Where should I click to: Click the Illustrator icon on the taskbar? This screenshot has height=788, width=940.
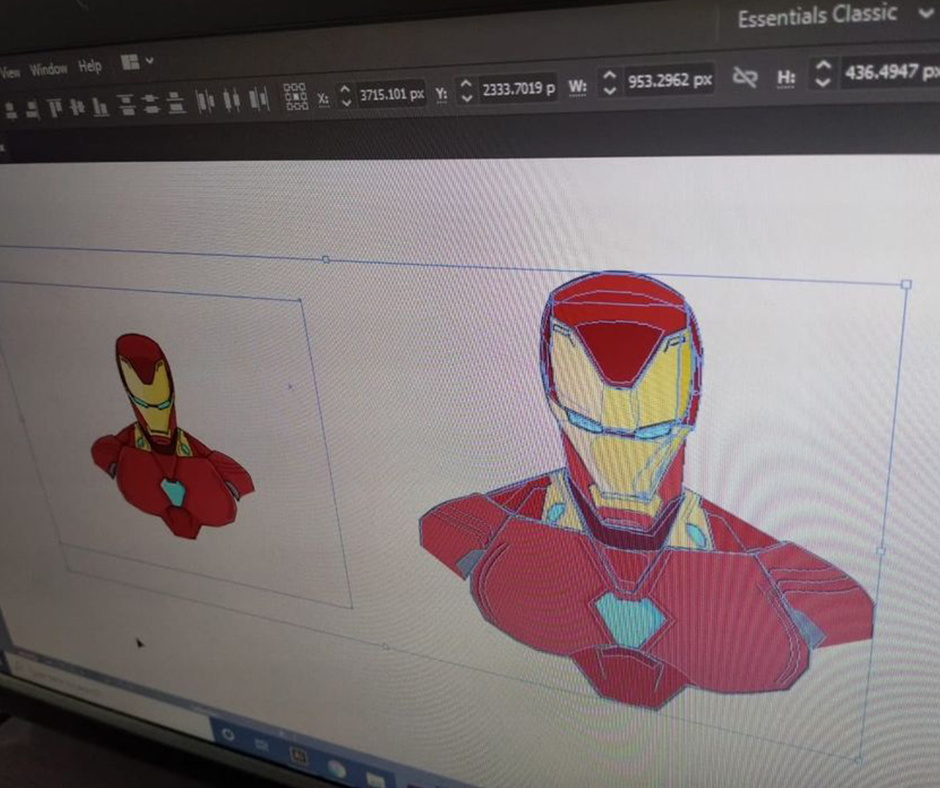point(299,756)
